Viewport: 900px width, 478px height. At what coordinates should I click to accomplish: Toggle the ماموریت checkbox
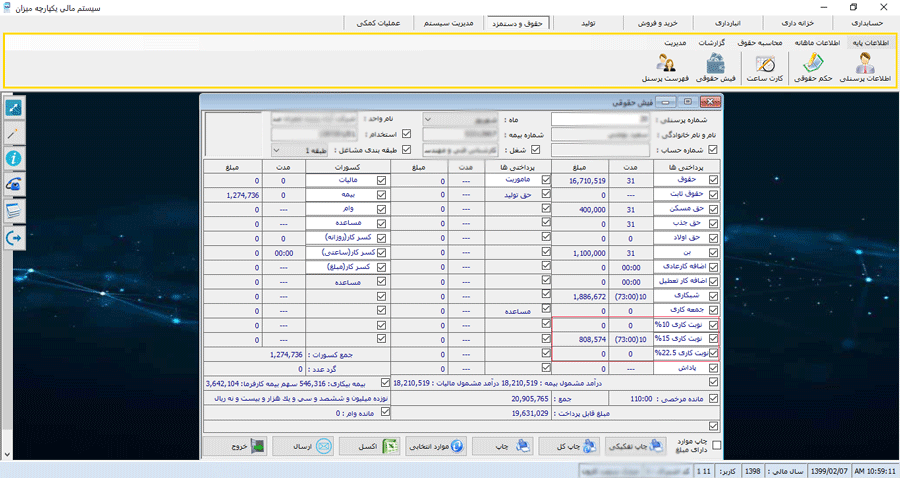click(x=546, y=180)
